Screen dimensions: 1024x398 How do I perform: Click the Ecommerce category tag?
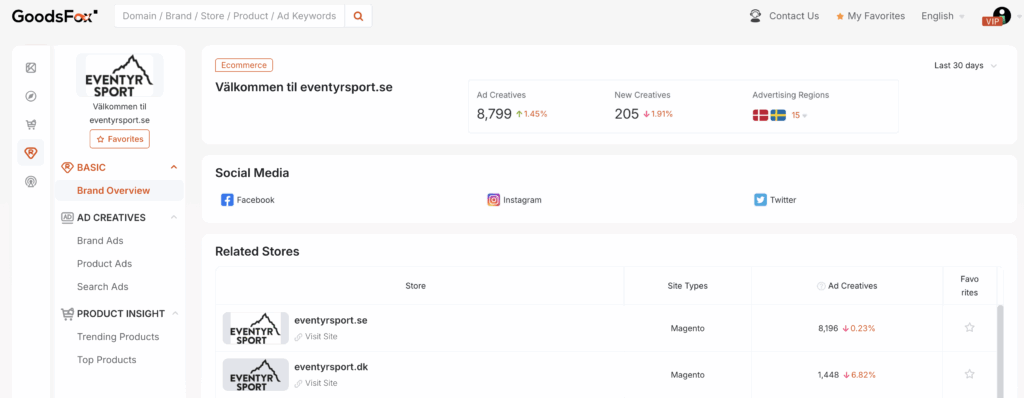pyautogui.click(x=244, y=65)
